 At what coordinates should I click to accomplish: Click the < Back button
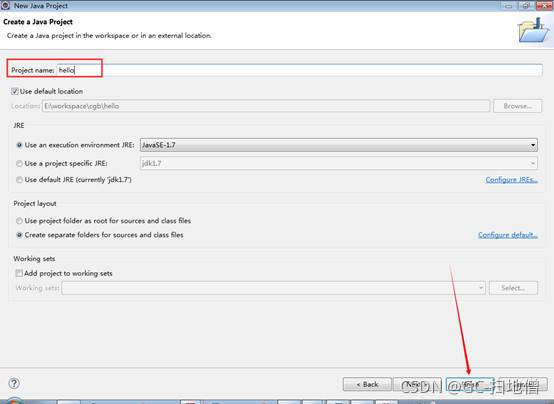coord(367,384)
